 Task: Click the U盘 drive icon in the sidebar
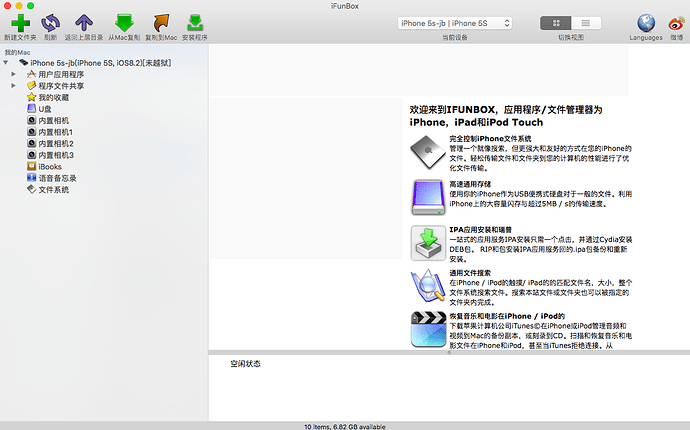tap(31, 109)
